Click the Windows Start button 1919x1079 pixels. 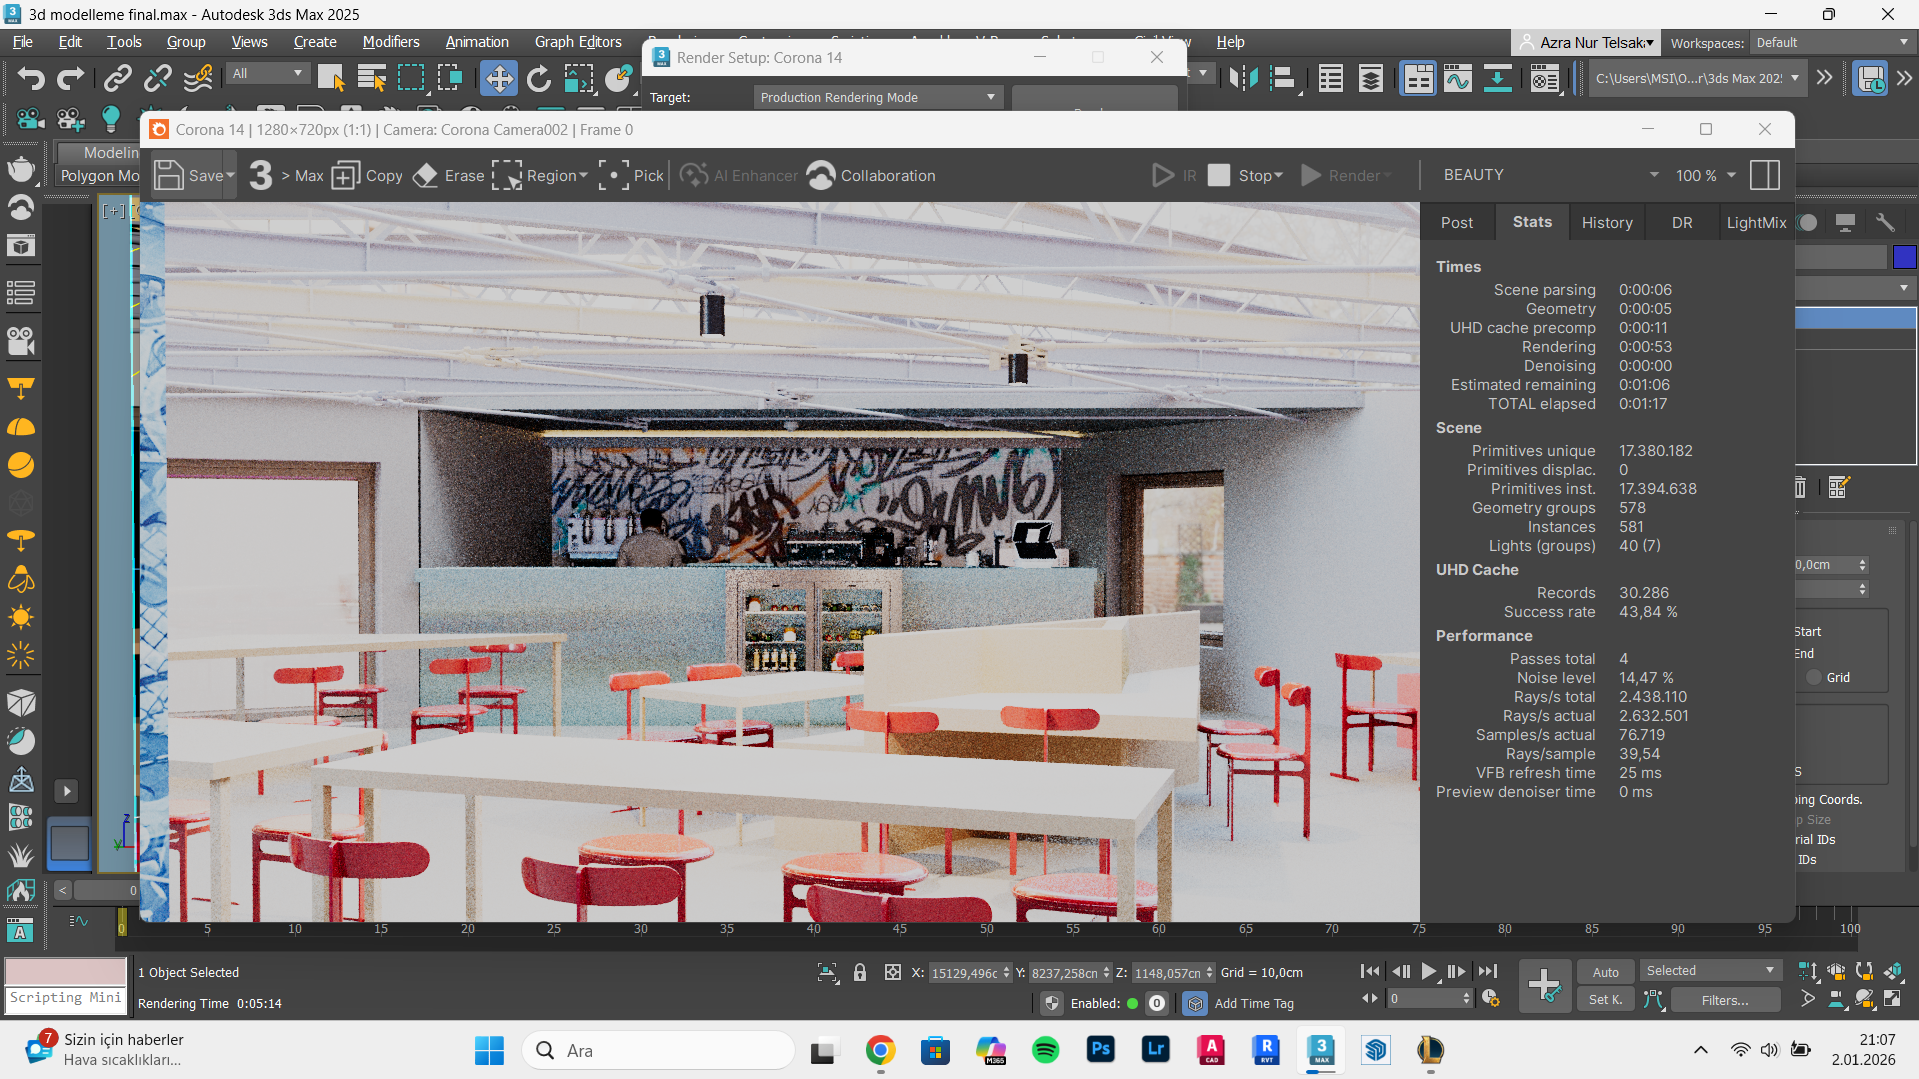[x=489, y=1050]
